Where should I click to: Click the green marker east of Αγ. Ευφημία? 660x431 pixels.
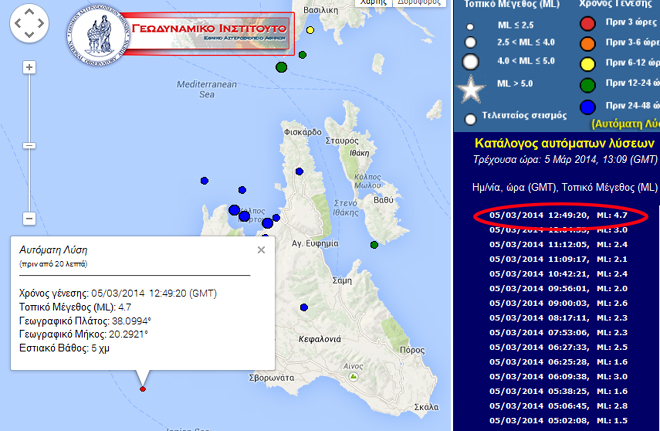click(x=373, y=244)
